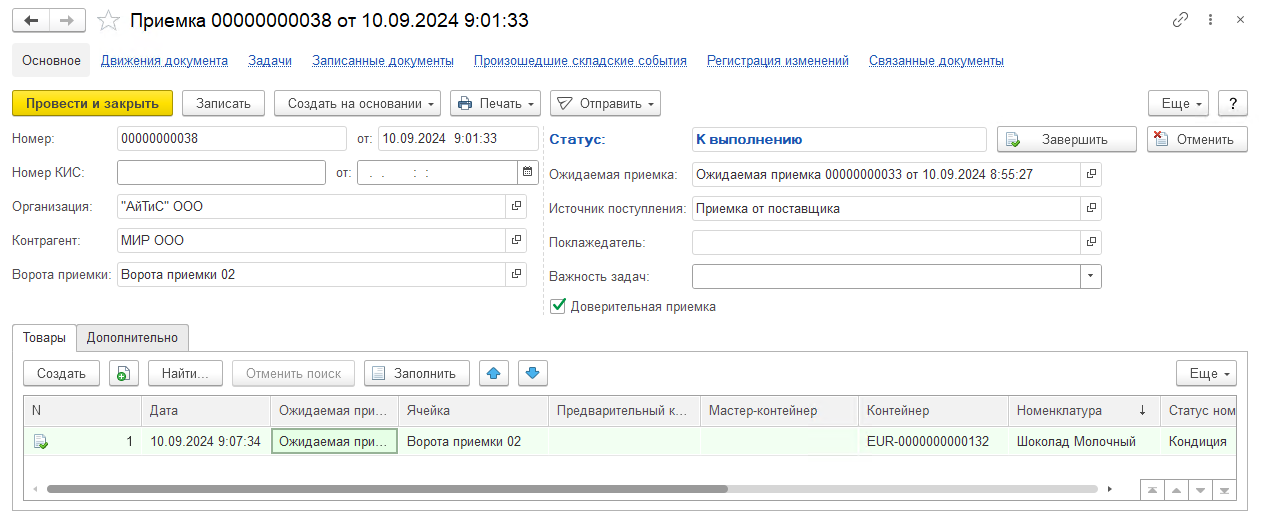Screen dimensions: 1267x522
Task: Open the Источник поступления record via its open icon
Action: [1091, 208]
